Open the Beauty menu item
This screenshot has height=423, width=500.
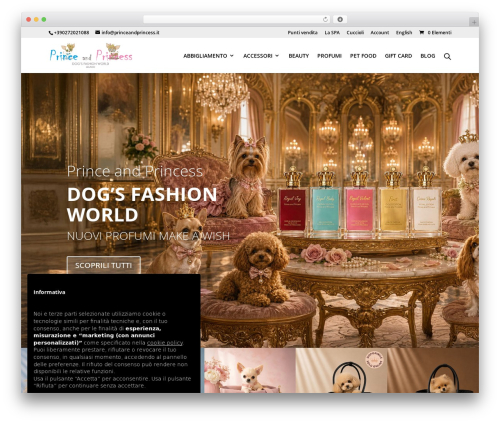[x=299, y=56]
